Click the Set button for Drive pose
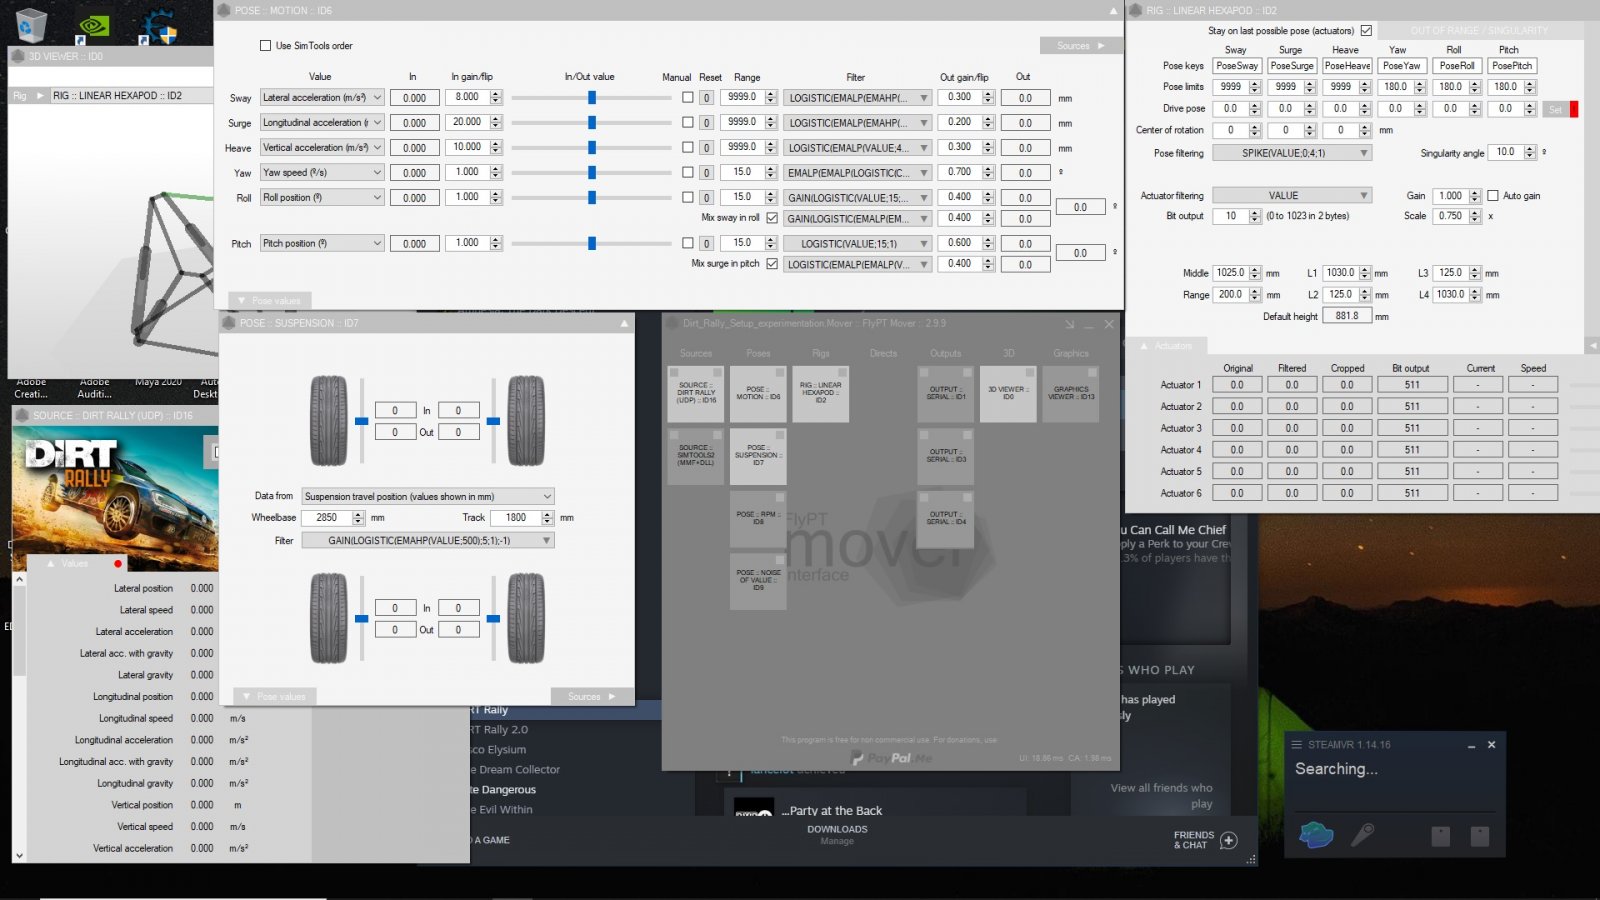1600x900 pixels. pyautogui.click(x=1555, y=110)
